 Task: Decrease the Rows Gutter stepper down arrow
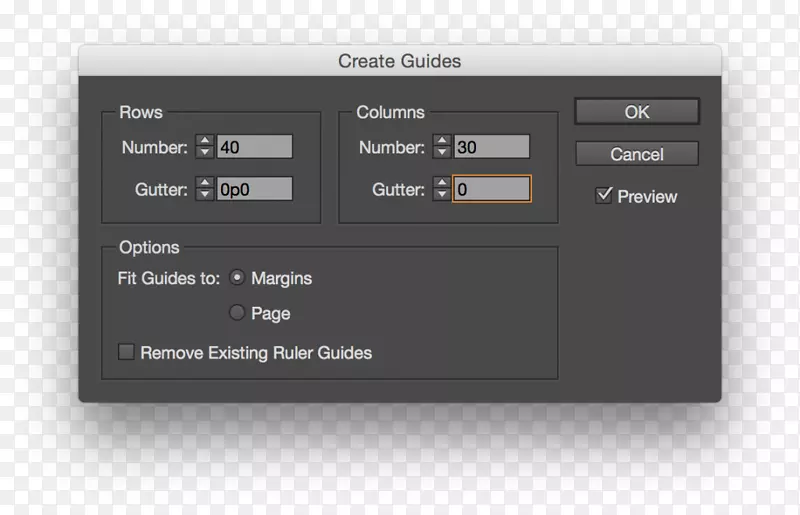(205, 194)
